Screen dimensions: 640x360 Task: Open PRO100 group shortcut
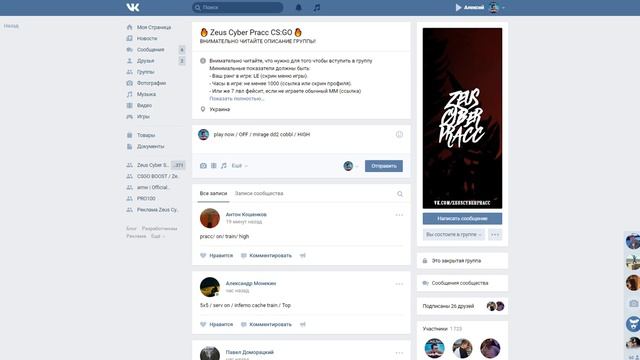click(146, 198)
